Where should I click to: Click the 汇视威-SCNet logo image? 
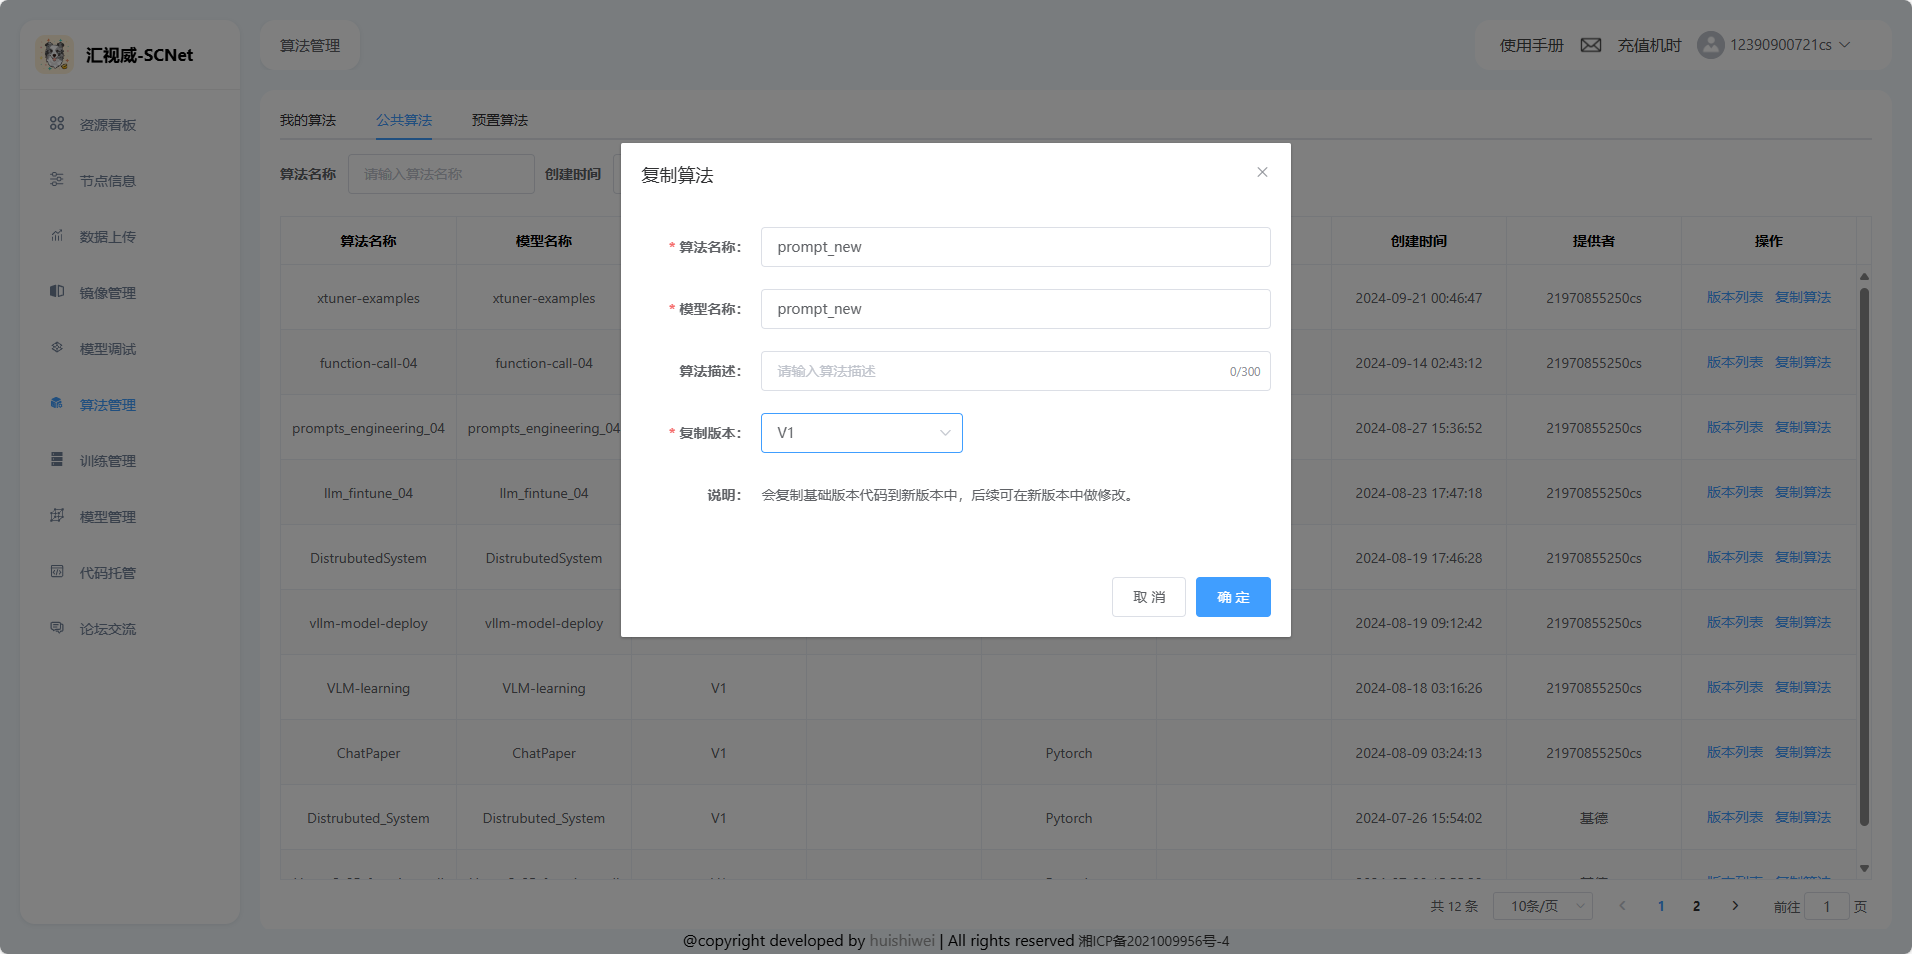coord(55,54)
